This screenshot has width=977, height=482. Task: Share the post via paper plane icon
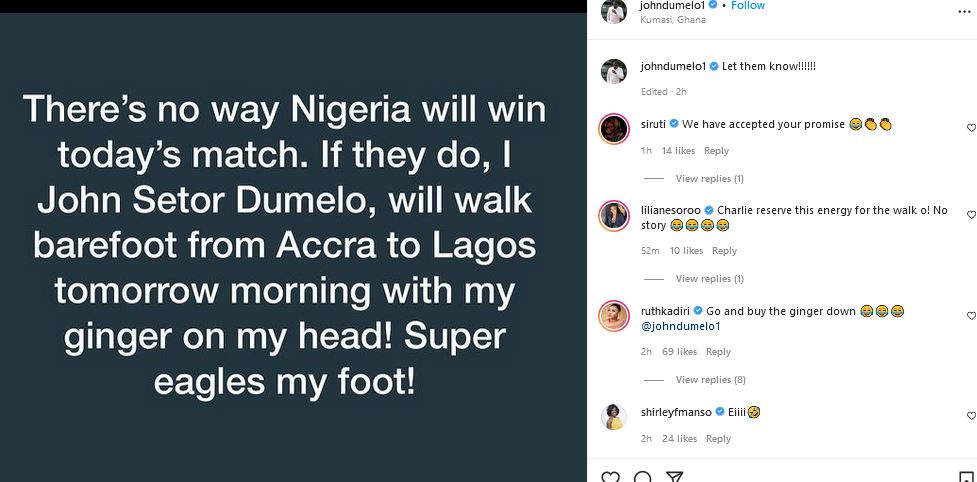click(675, 477)
